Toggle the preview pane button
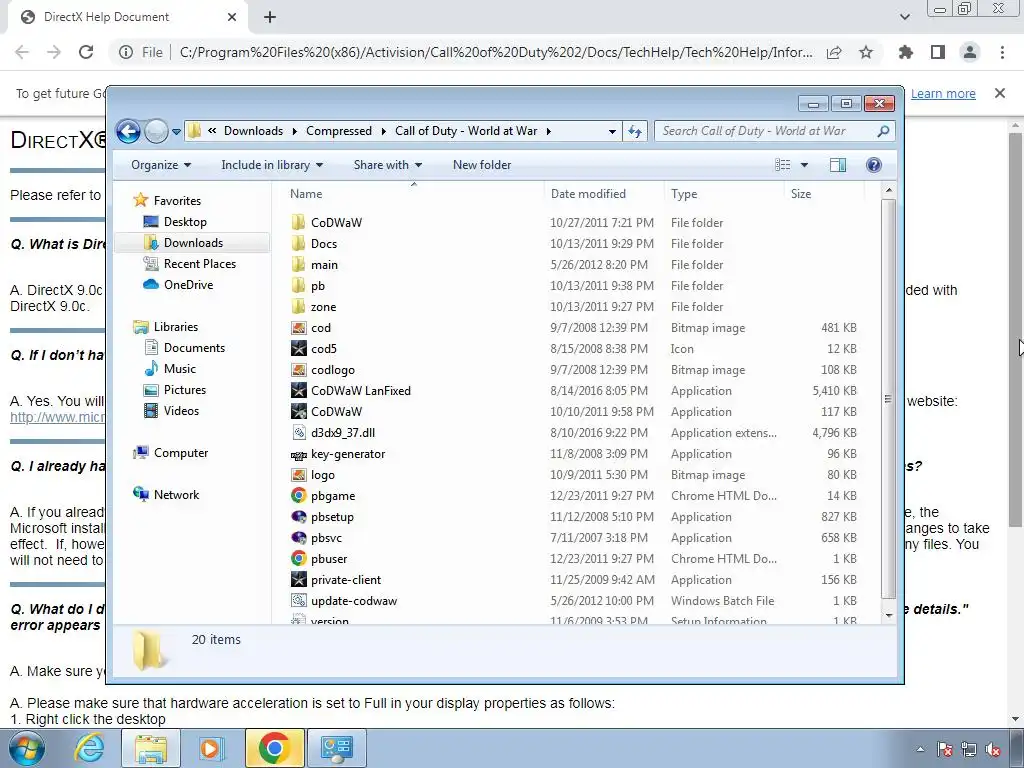The image size is (1024, 768). 838,165
